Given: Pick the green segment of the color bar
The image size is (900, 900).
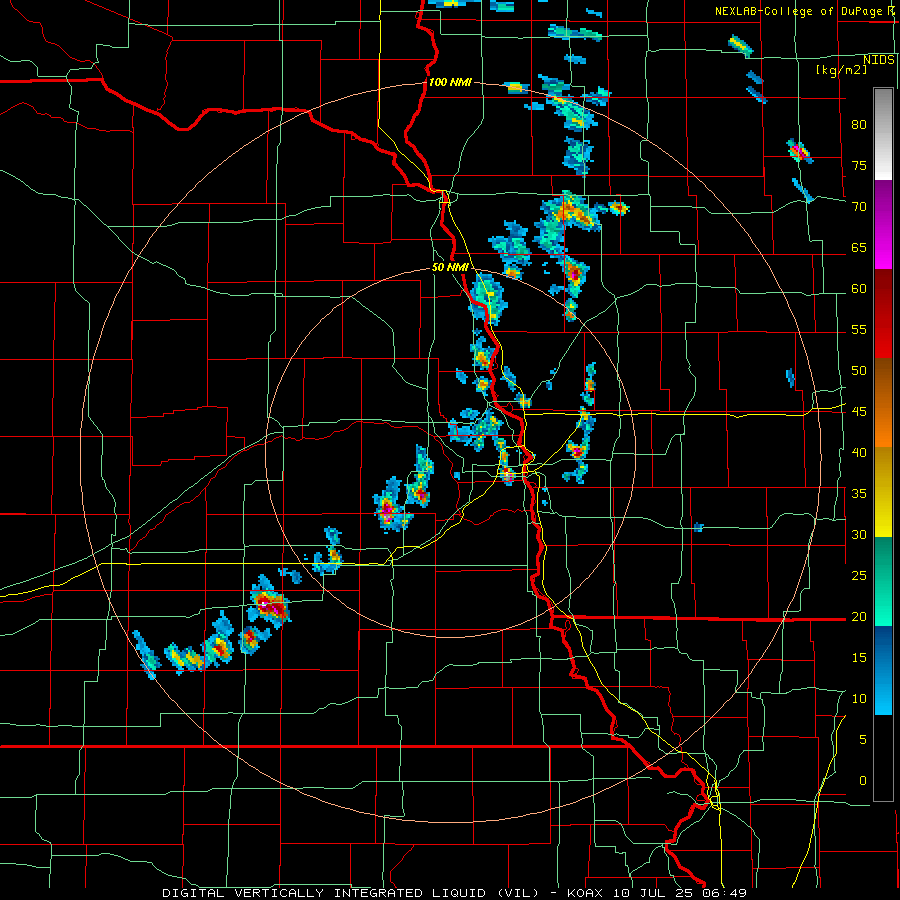Looking at the screenshot, I should pos(883,581).
